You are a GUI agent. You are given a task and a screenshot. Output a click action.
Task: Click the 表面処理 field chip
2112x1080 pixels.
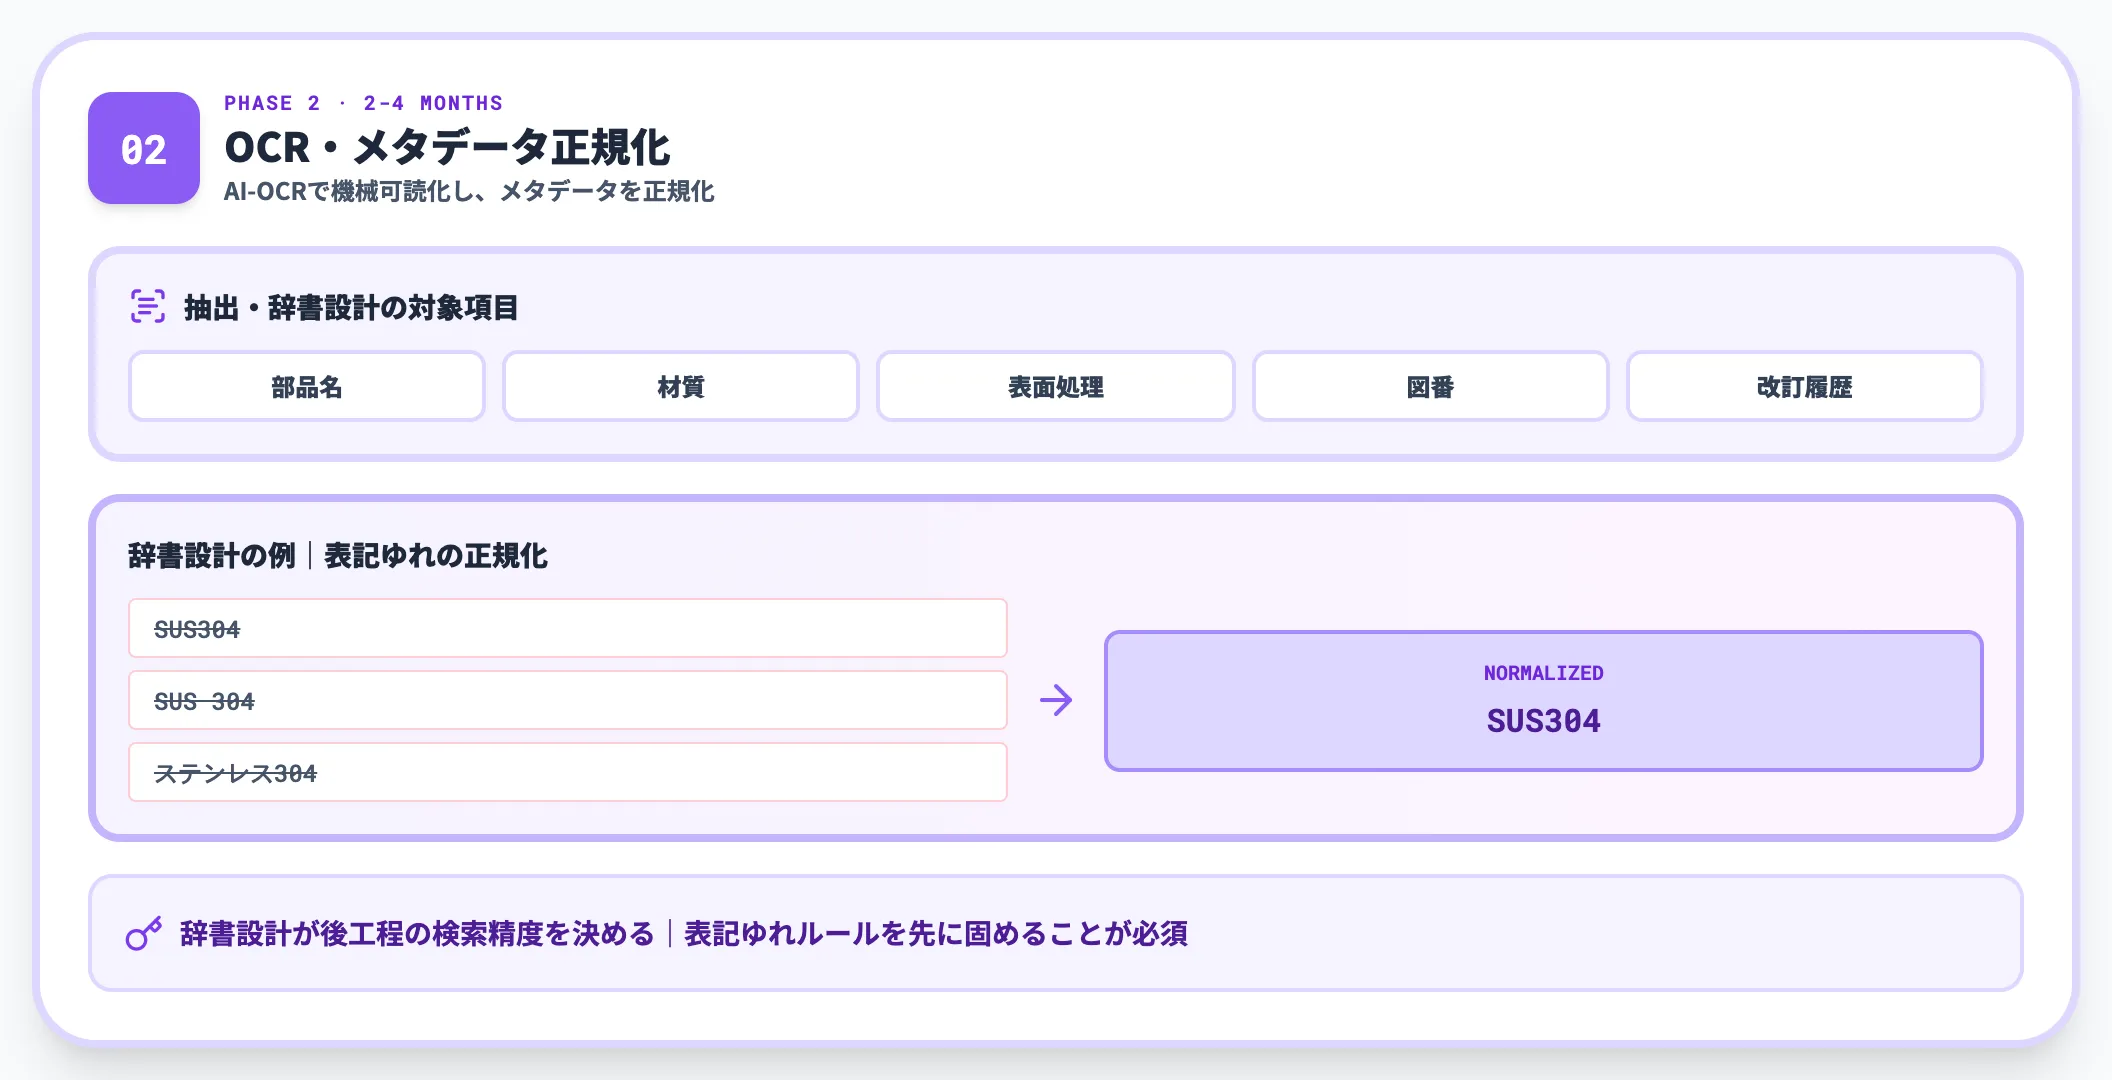(1055, 387)
